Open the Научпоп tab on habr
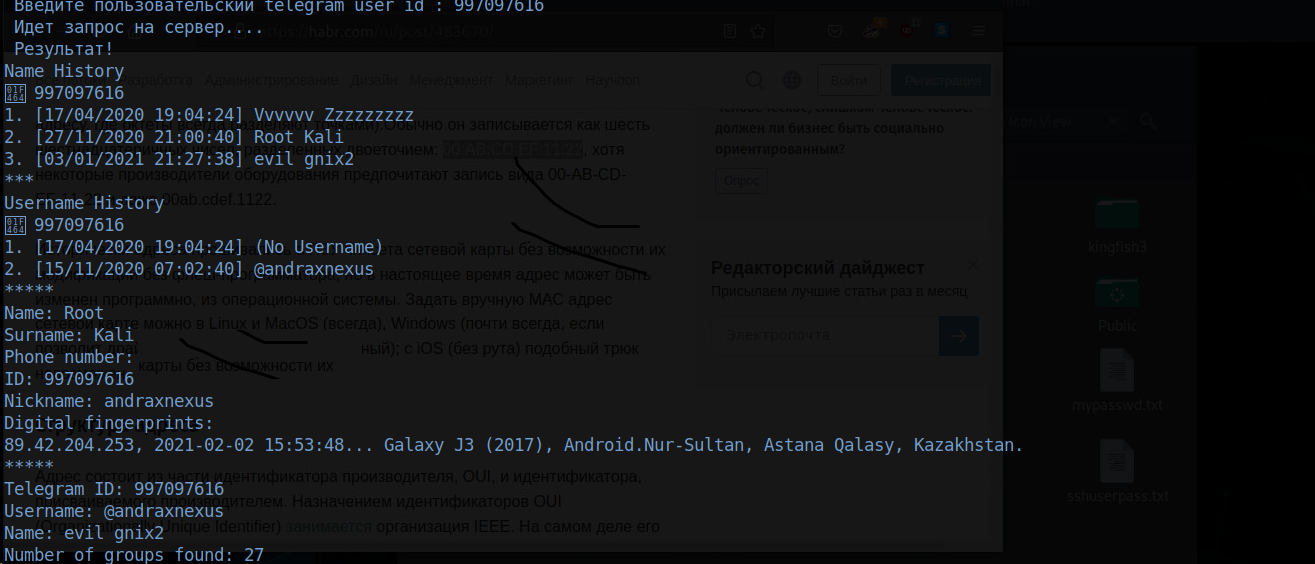 612,80
